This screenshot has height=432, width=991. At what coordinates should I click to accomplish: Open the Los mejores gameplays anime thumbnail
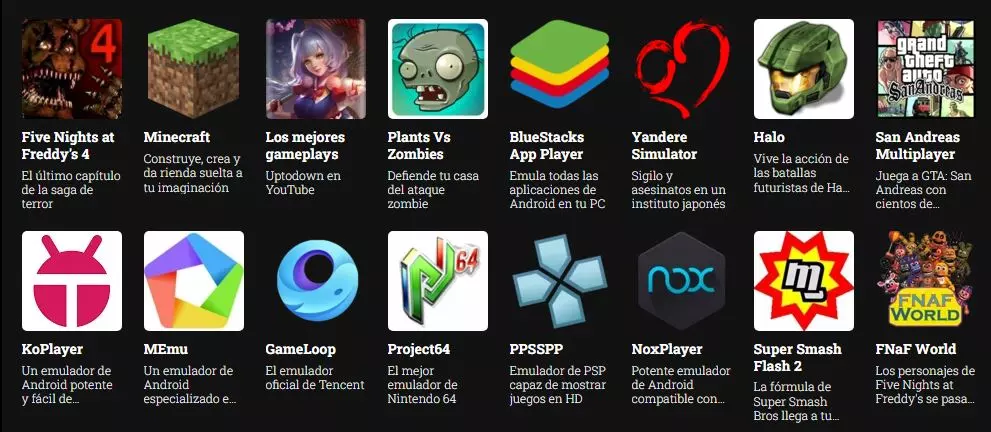click(315, 69)
